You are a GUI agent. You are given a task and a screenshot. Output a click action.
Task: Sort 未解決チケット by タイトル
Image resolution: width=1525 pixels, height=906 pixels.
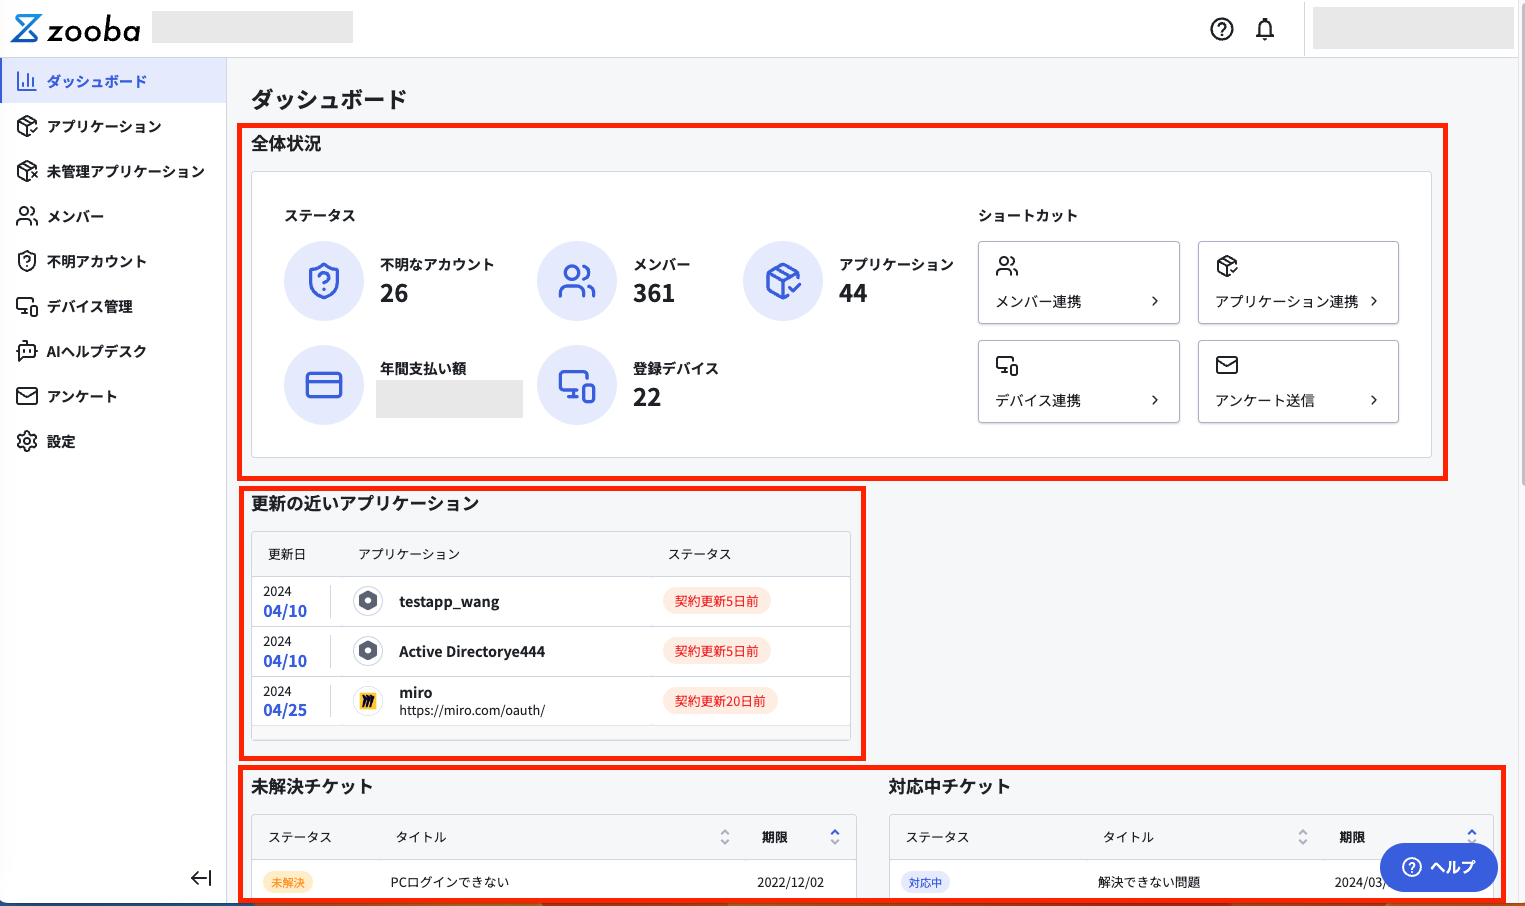coord(725,837)
